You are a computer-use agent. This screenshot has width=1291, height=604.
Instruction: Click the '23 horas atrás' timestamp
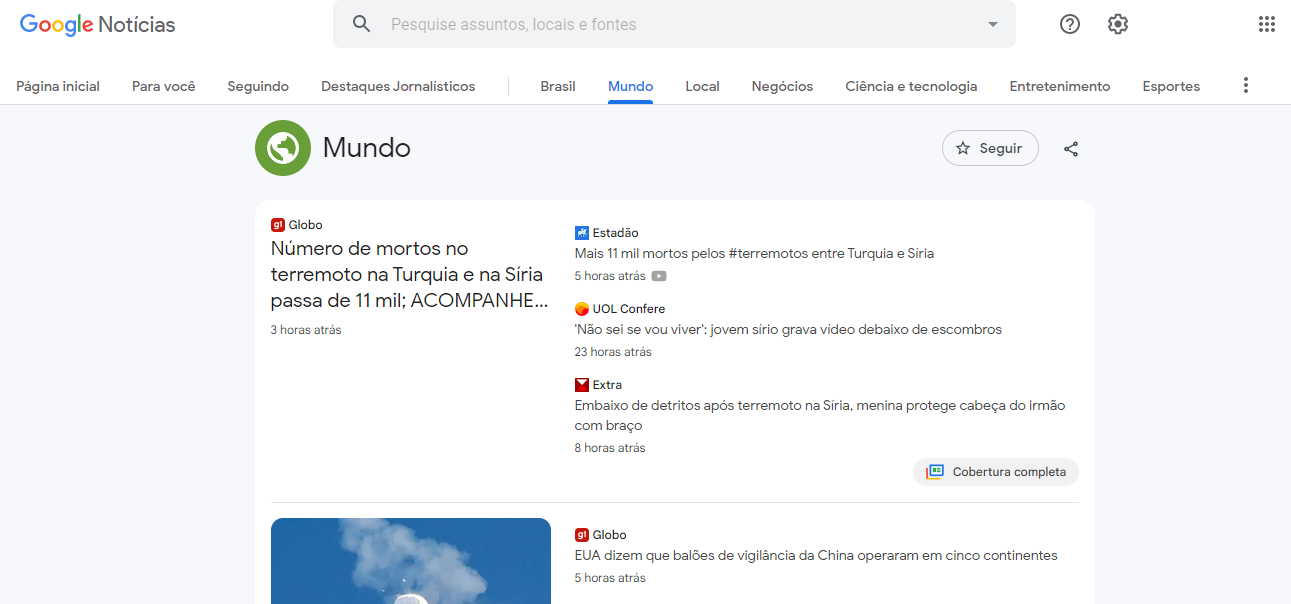[x=613, y=352]
